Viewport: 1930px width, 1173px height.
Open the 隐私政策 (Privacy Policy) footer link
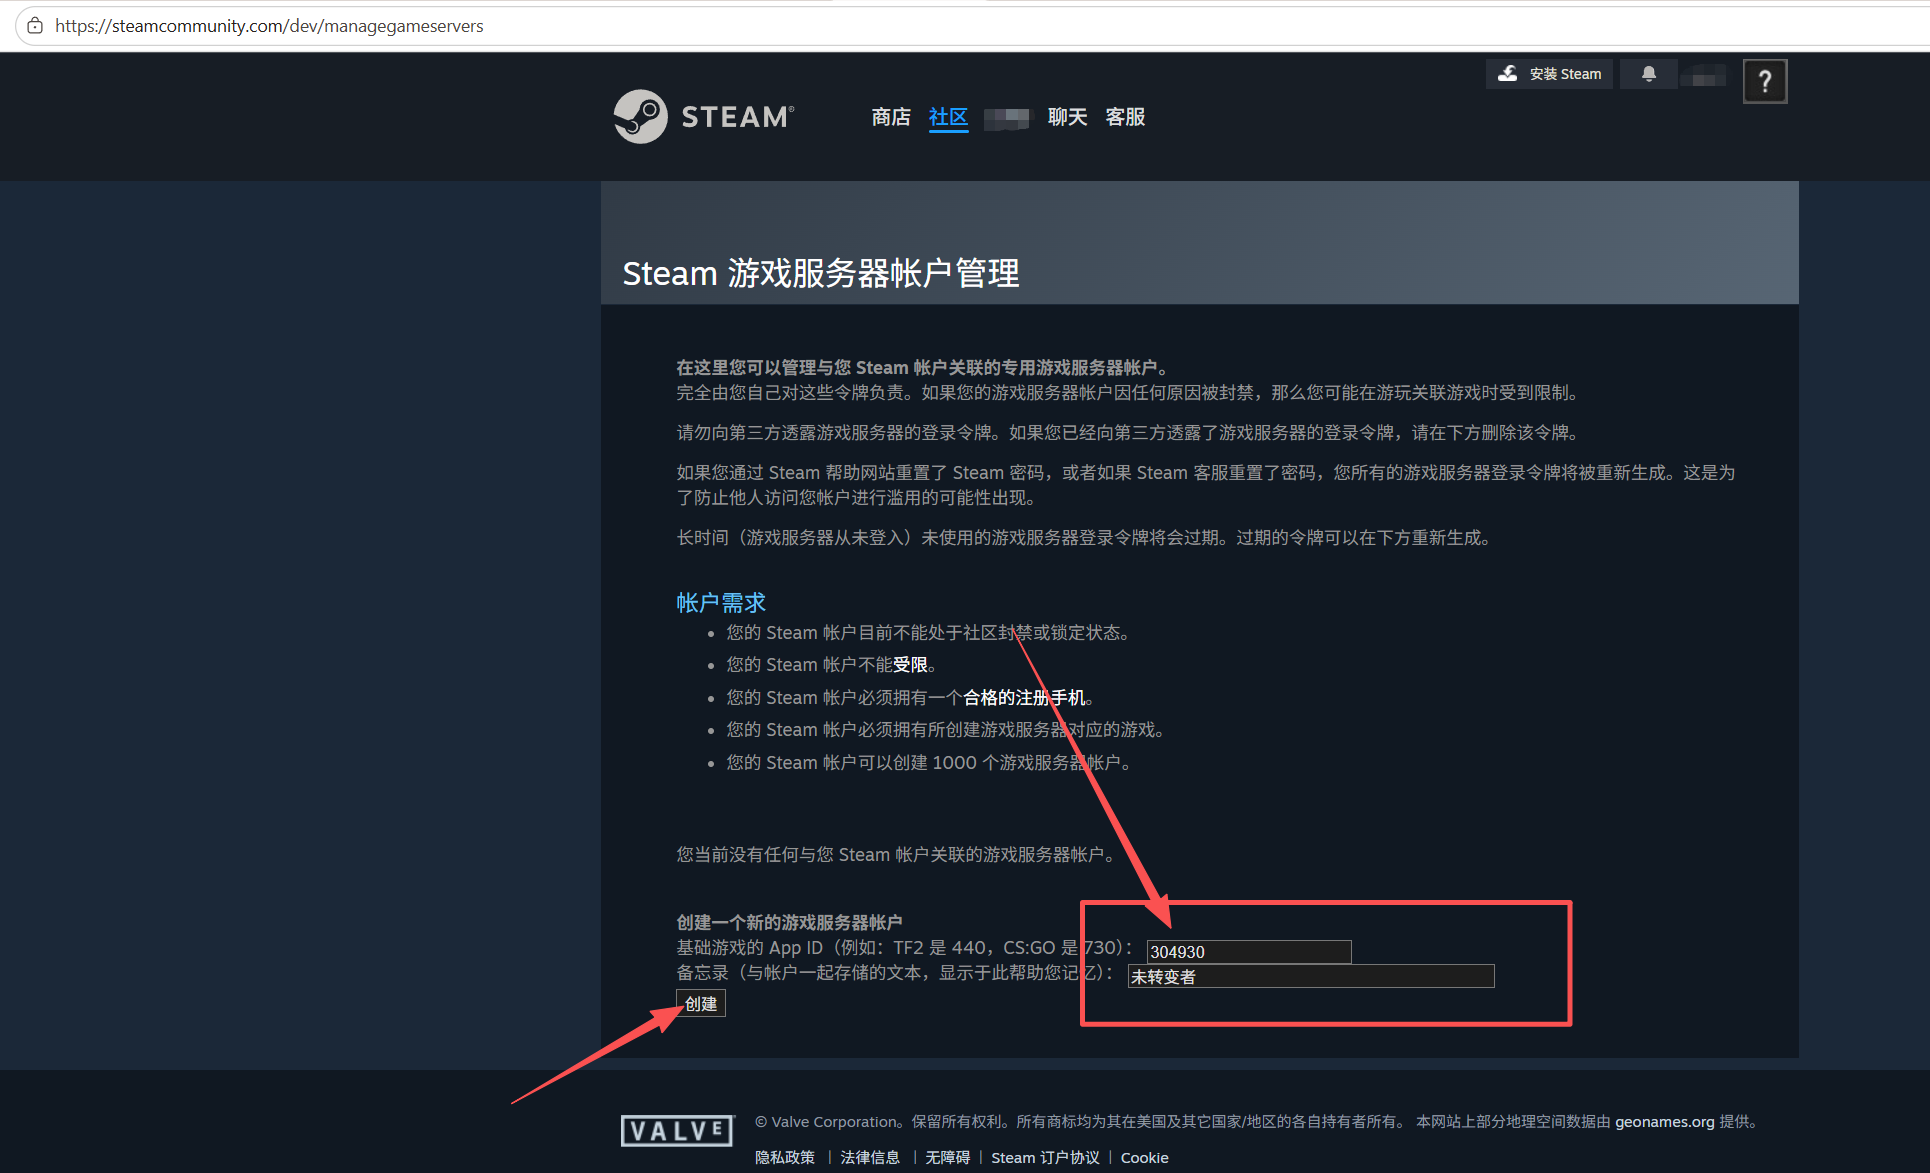(x=785, y=1157)
